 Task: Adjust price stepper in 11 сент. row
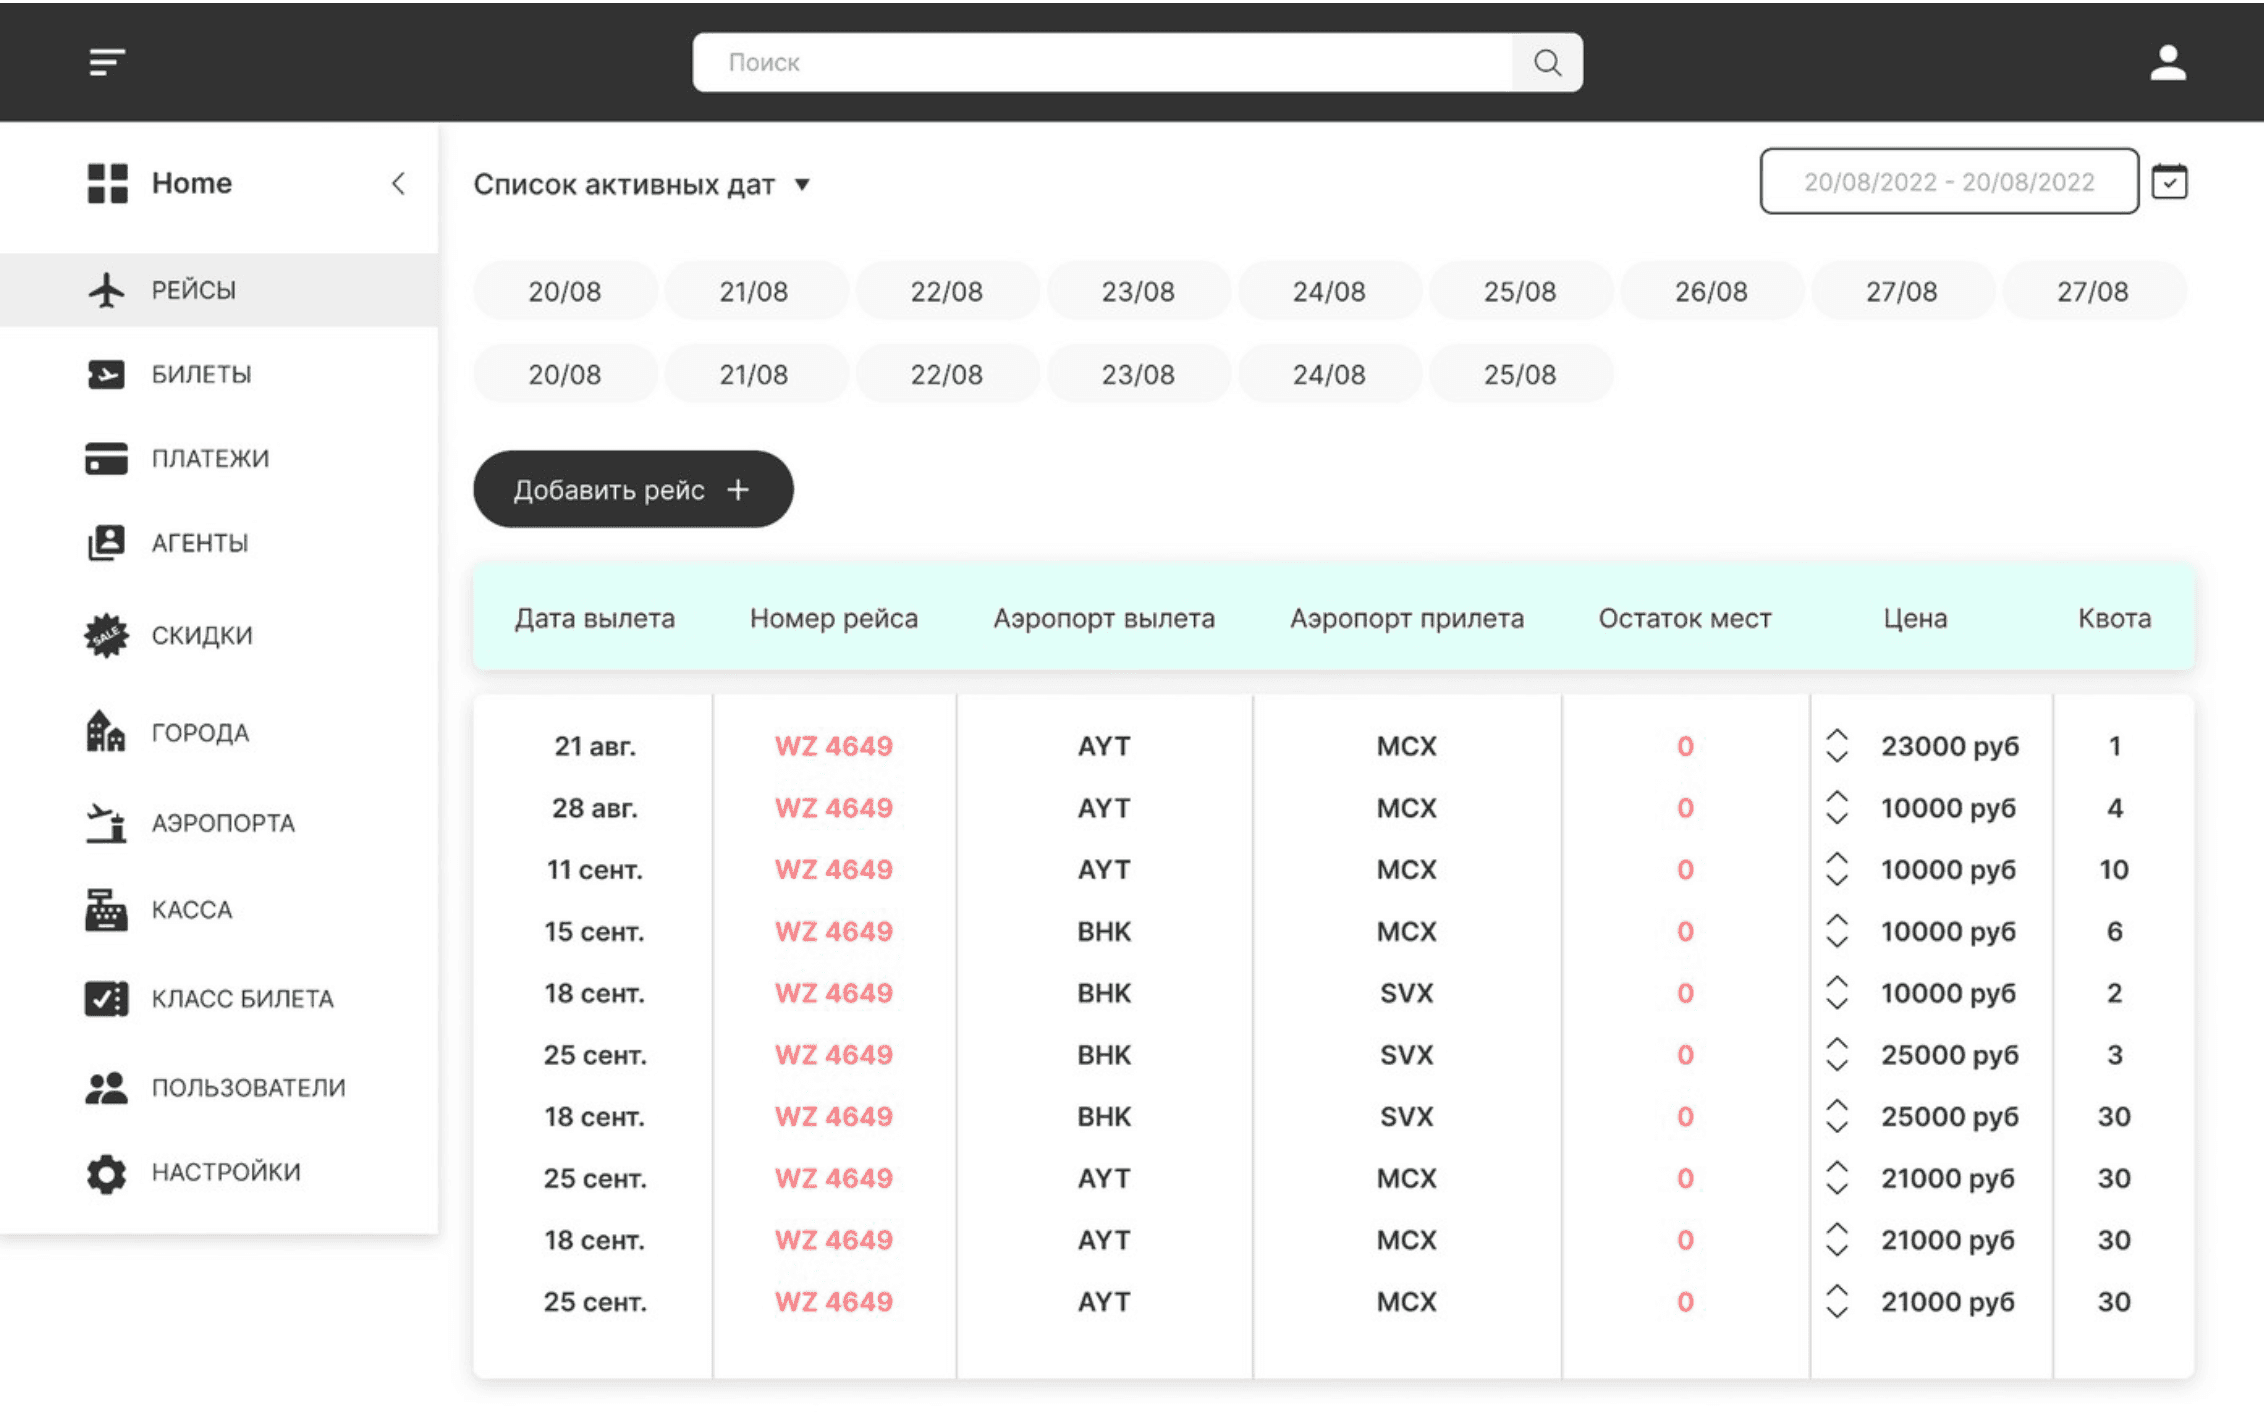pyautogui.click(x=1836, y=870)
